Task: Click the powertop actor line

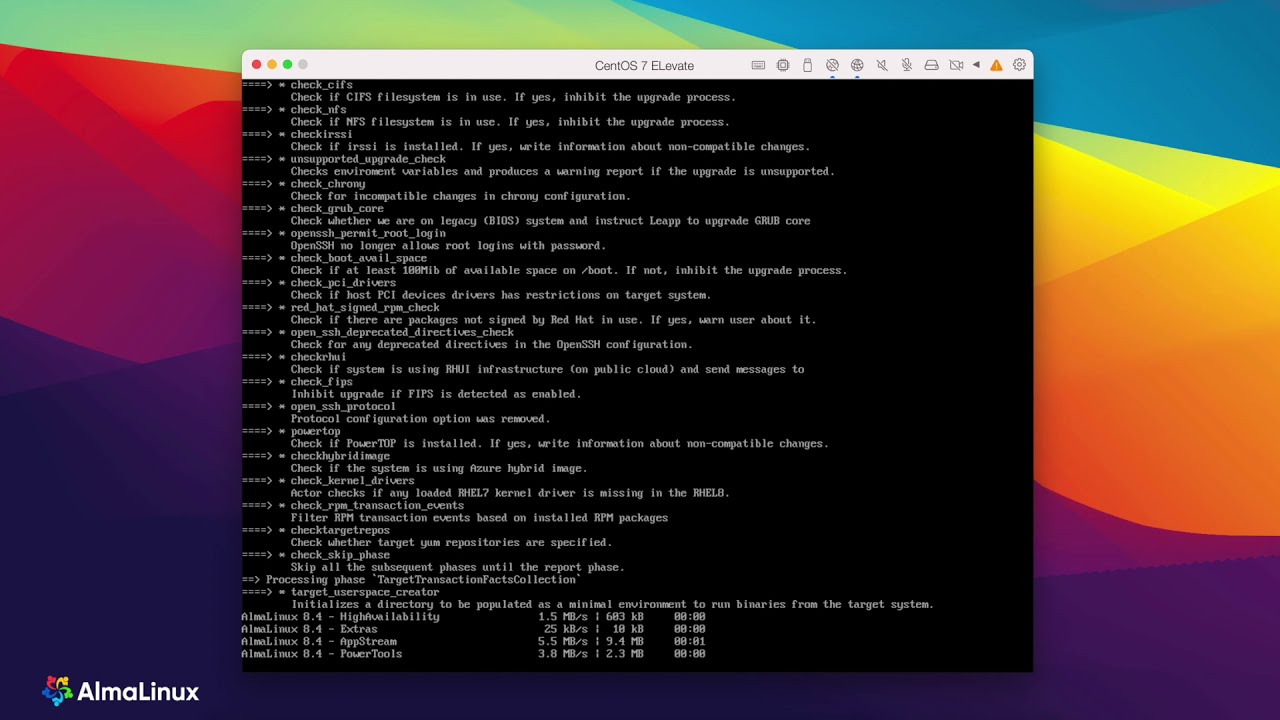Action: pos(291,431)
